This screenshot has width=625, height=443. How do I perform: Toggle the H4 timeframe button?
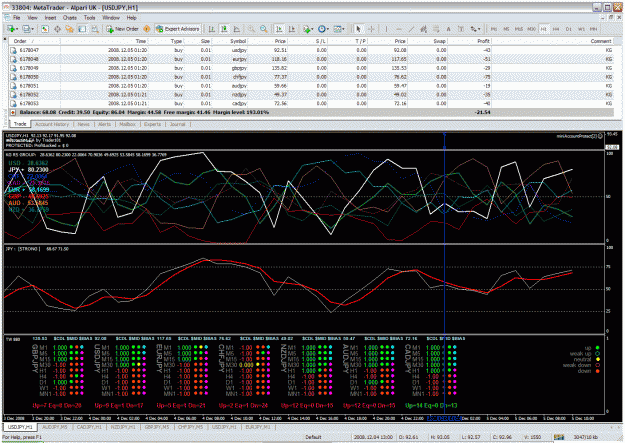(556, 29)
